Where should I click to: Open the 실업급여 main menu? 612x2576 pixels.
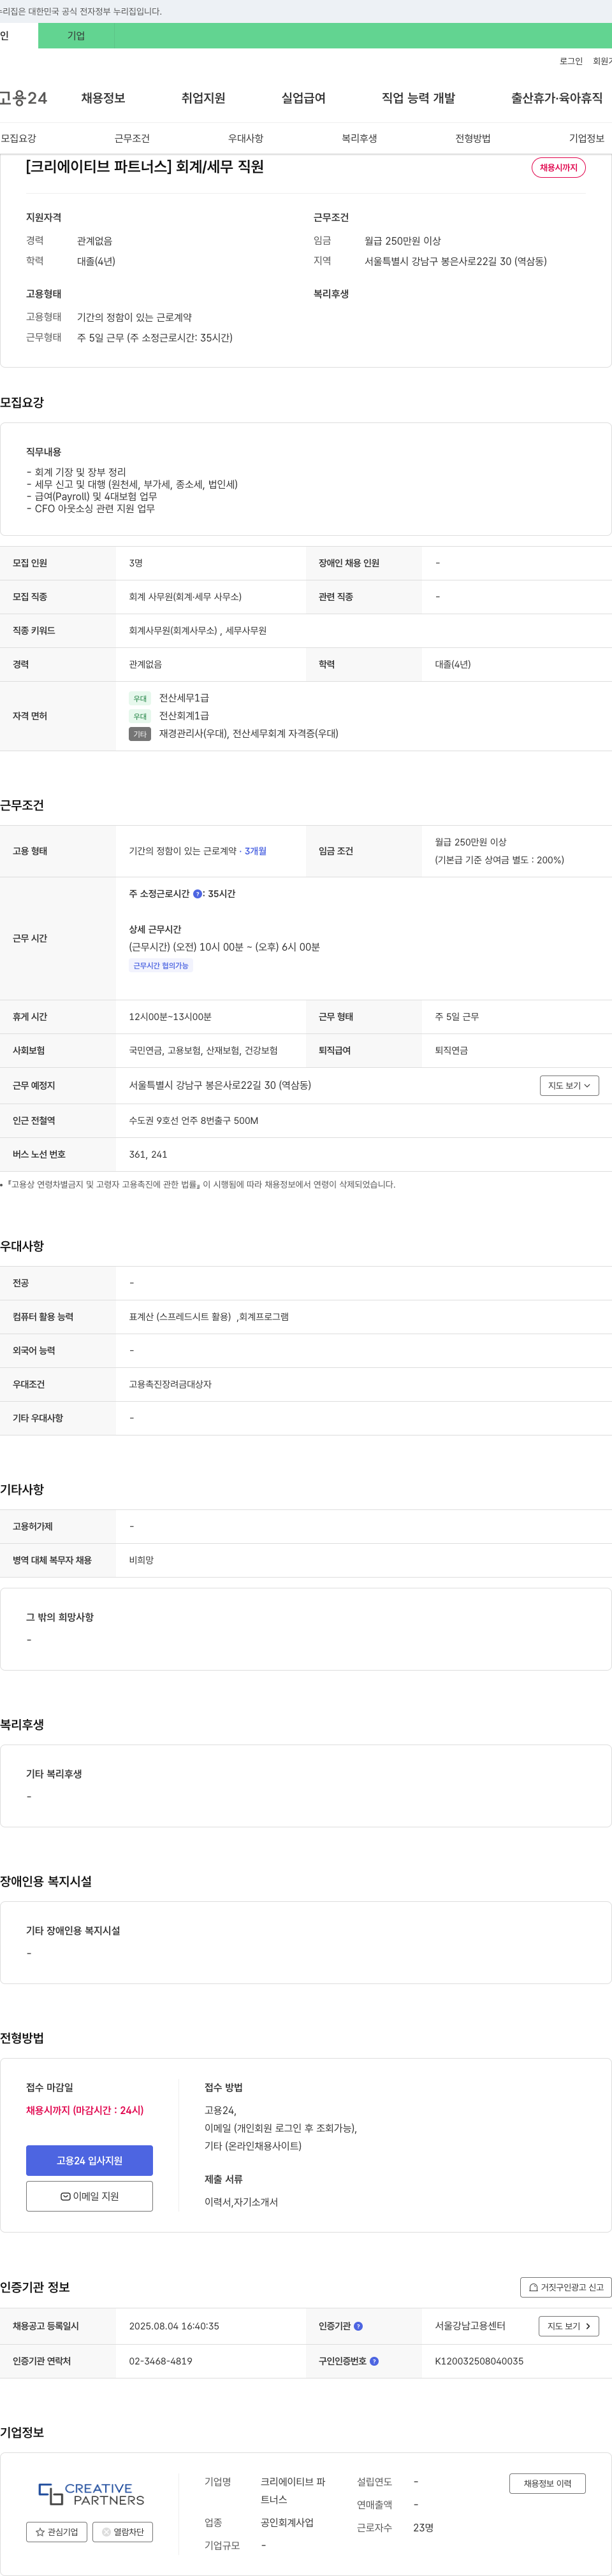click(x=303, y=98)
